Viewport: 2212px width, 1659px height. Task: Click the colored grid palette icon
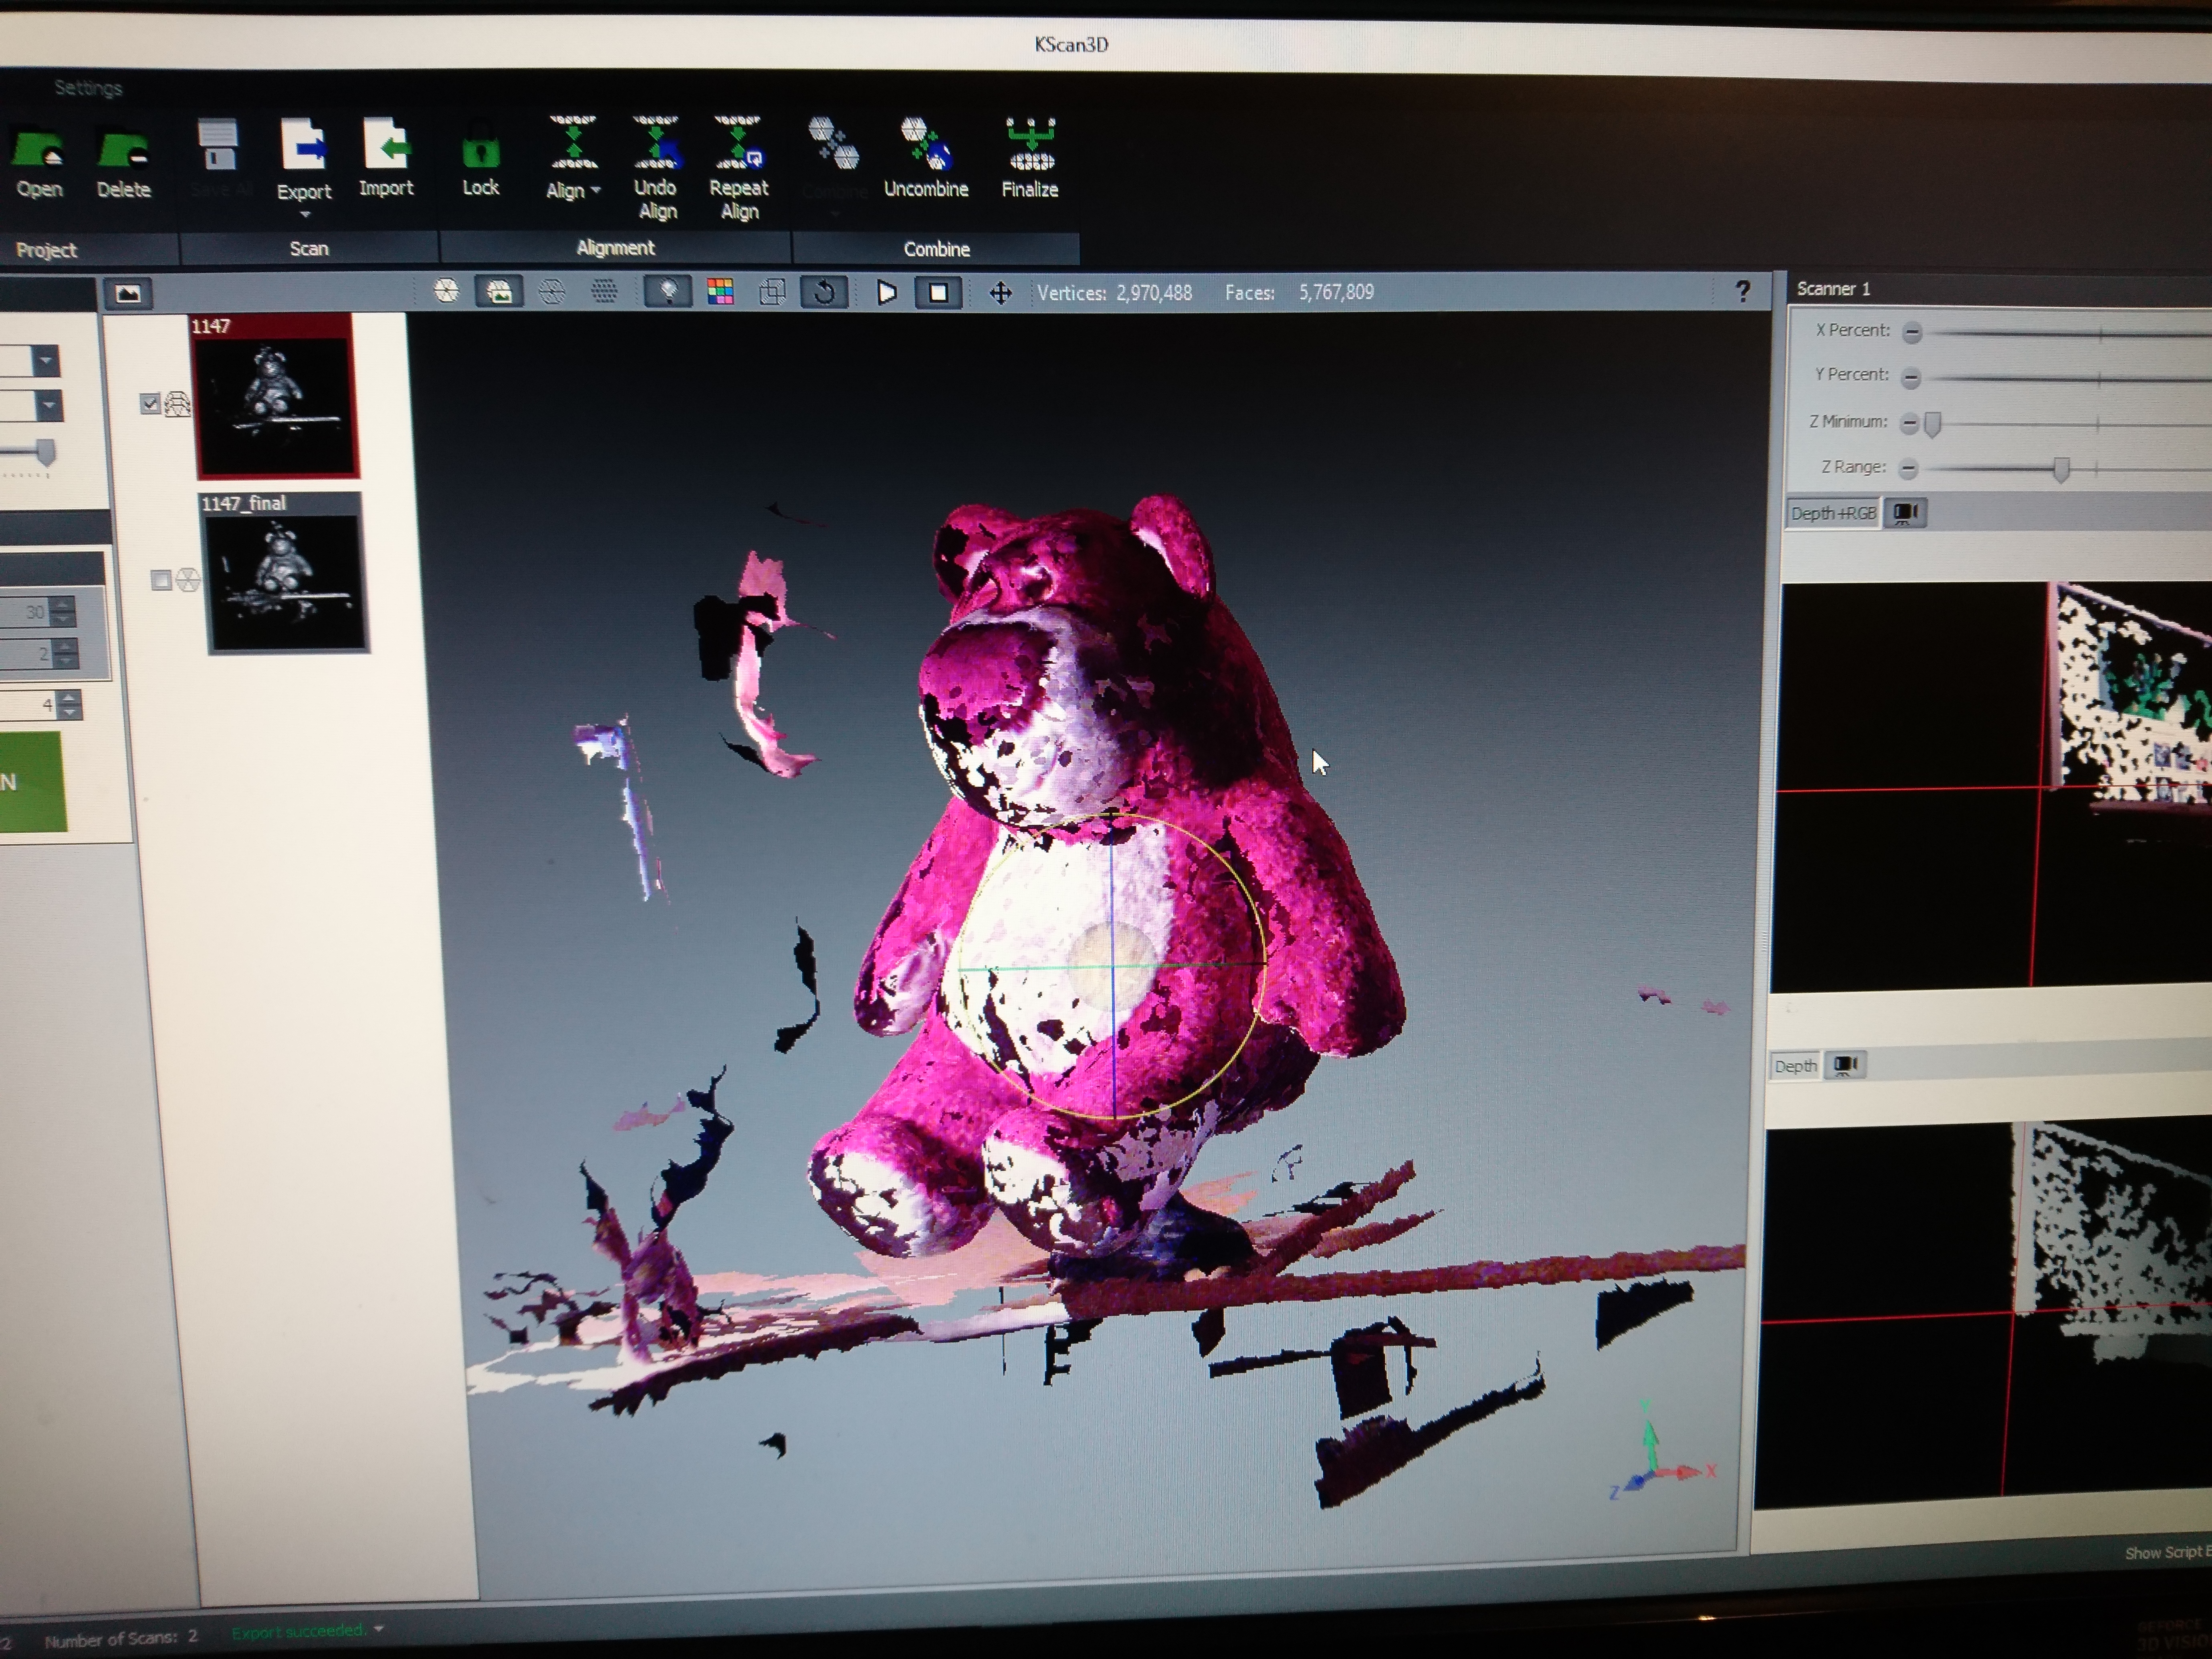pyautogui.click(x=720, y=292)
